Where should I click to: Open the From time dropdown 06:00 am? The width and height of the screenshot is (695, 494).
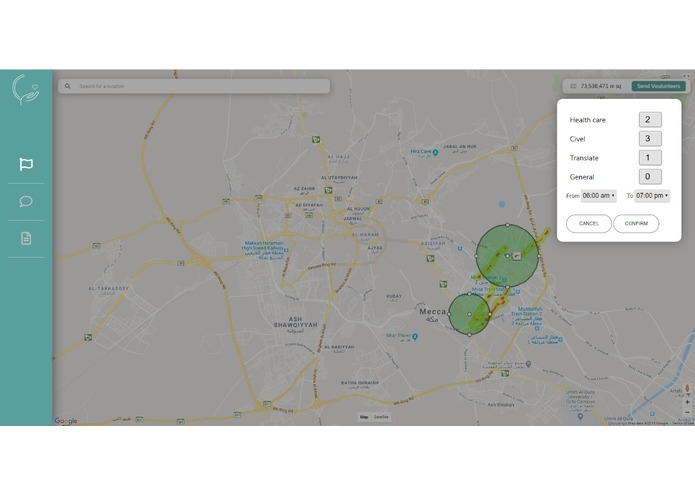598,196
